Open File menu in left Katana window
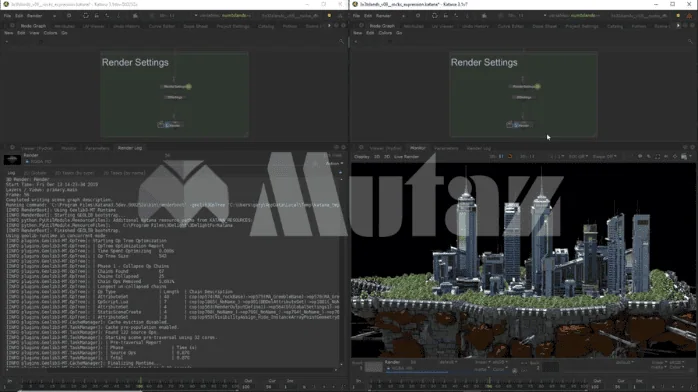This screenshot has width=698, height=392. pyautogui.click(x=8, y=16)
